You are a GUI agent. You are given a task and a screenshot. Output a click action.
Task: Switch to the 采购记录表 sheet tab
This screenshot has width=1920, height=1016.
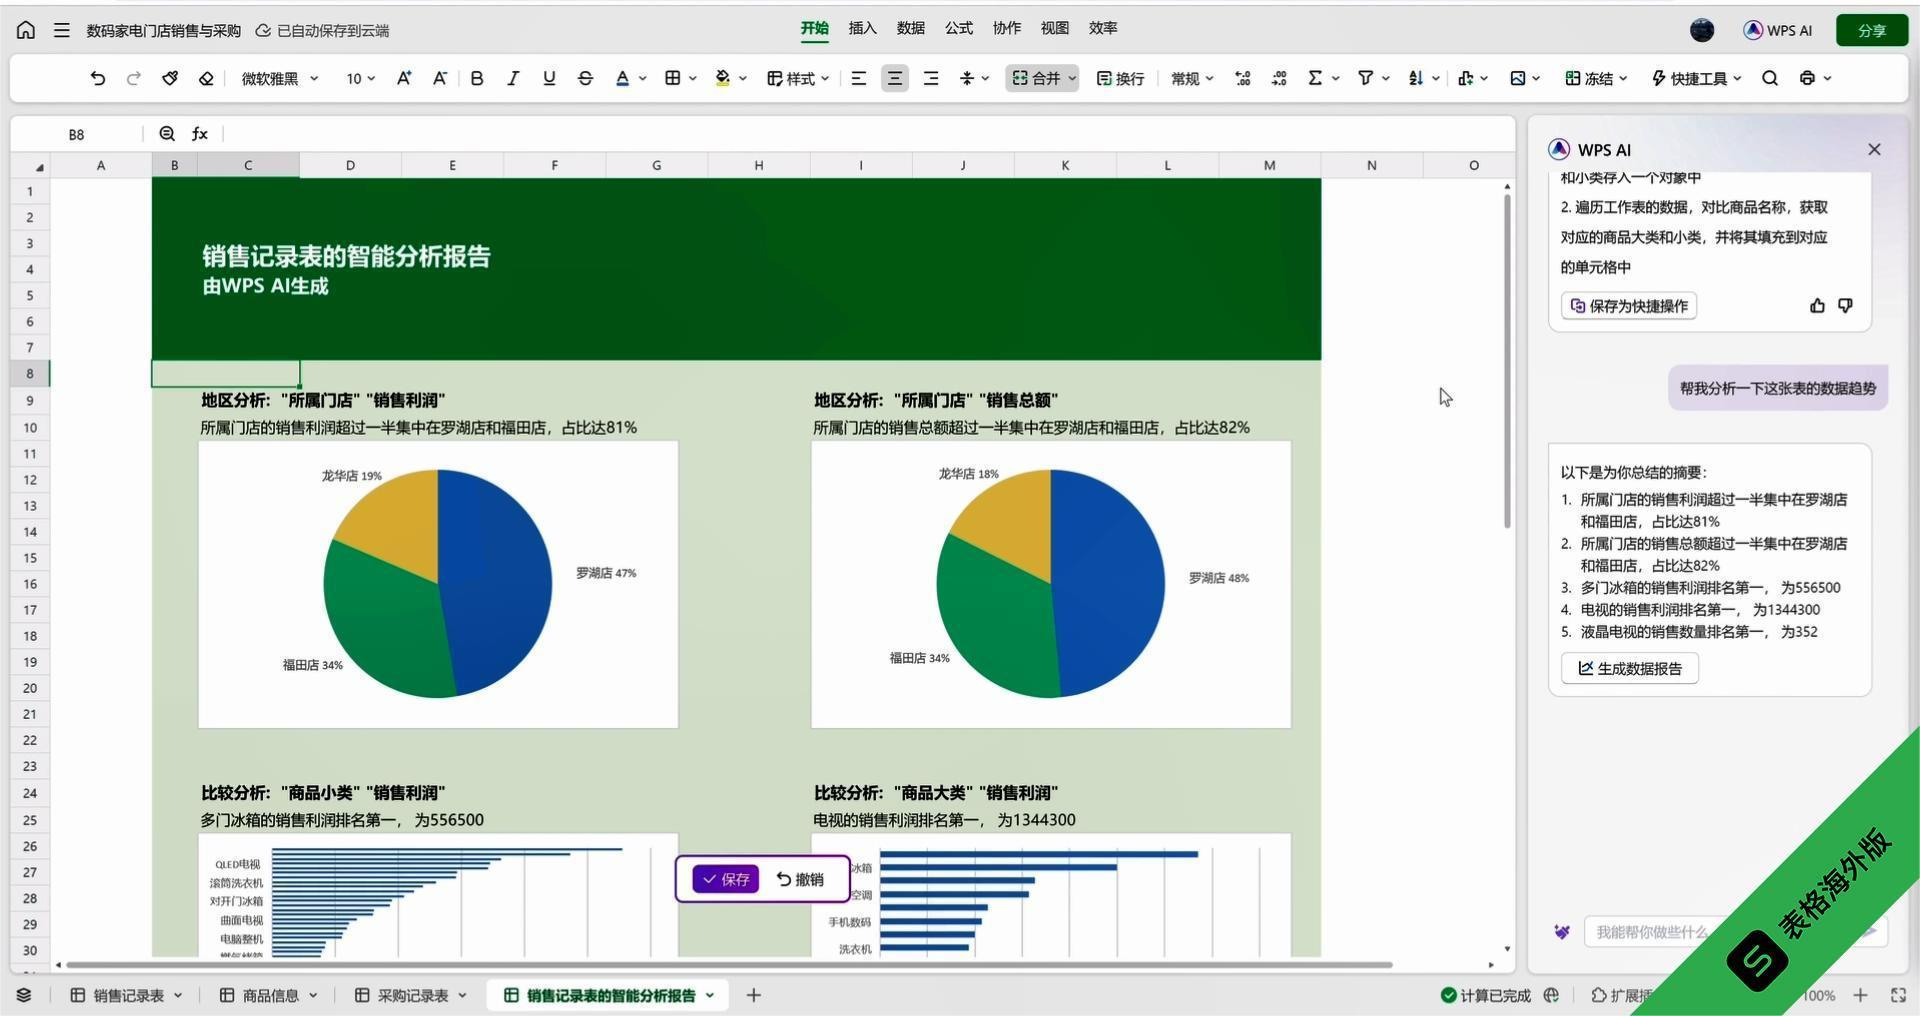click(412, 995)
